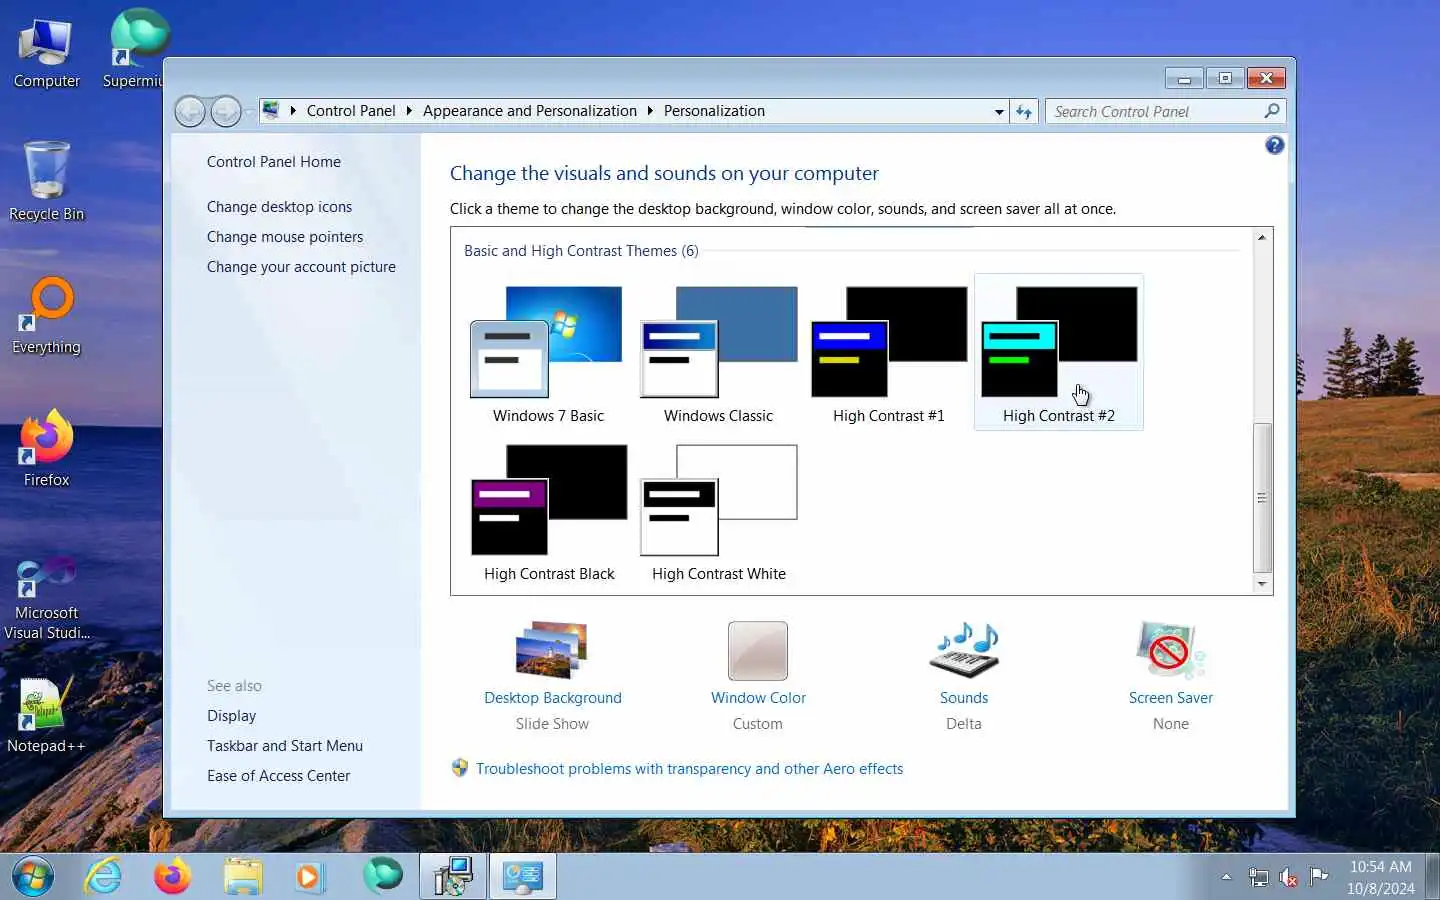Screen dimensions: 1440x900
Task: Apply the High Contrast #1 theme
Action: pyautogui.click(x=888, y=352)
